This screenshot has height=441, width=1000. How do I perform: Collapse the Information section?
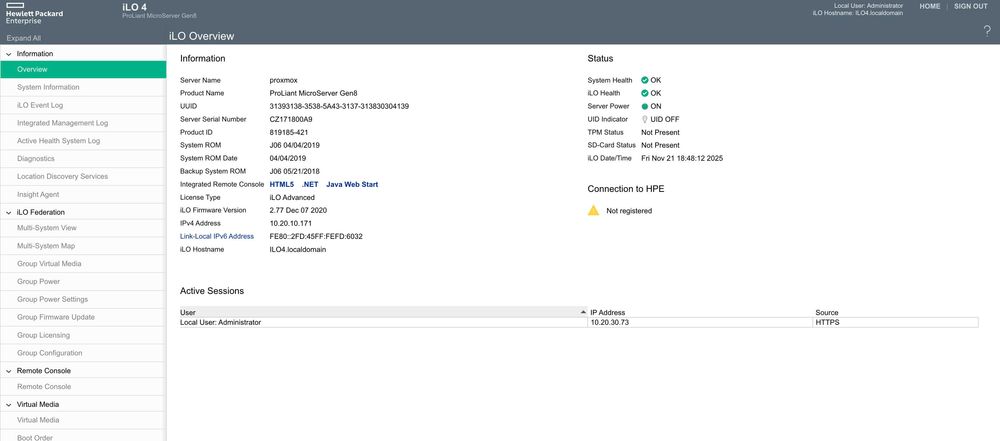(8, 54)
